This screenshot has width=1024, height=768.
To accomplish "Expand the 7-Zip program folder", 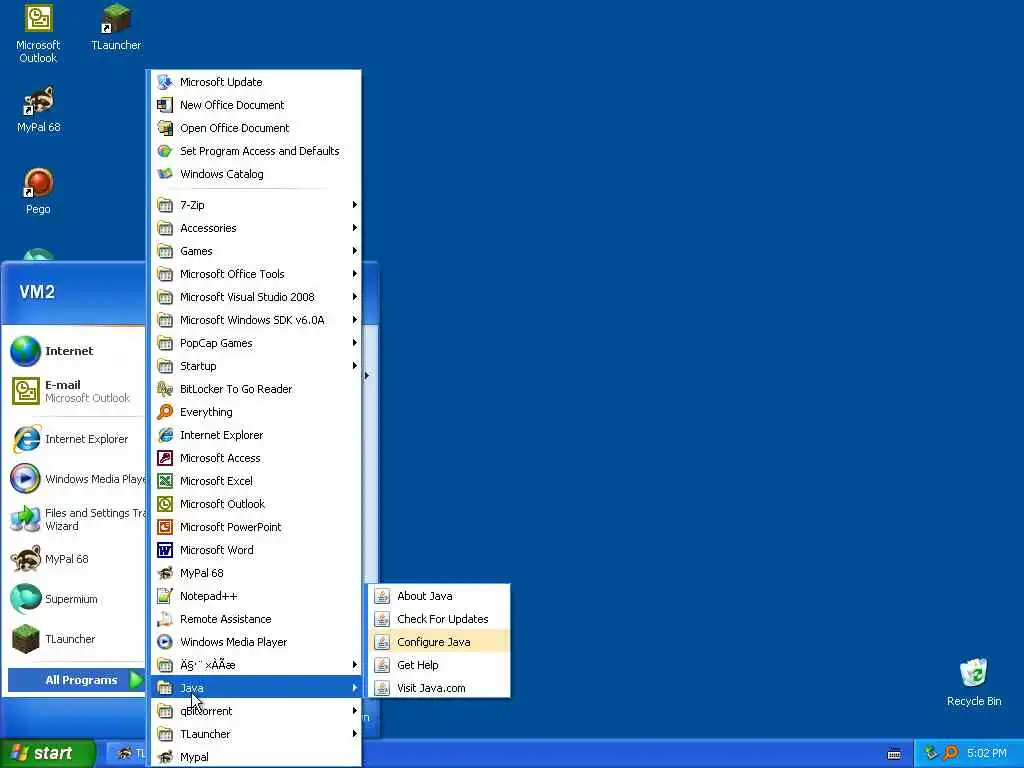I will 255,205.
